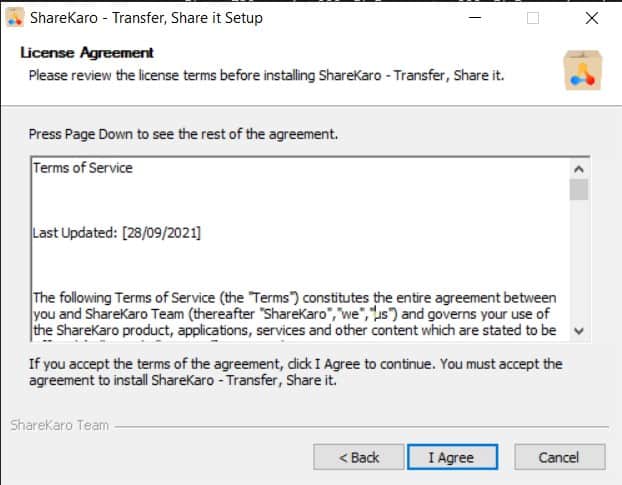Click the Press Page Down instruction text

(183, 134)
